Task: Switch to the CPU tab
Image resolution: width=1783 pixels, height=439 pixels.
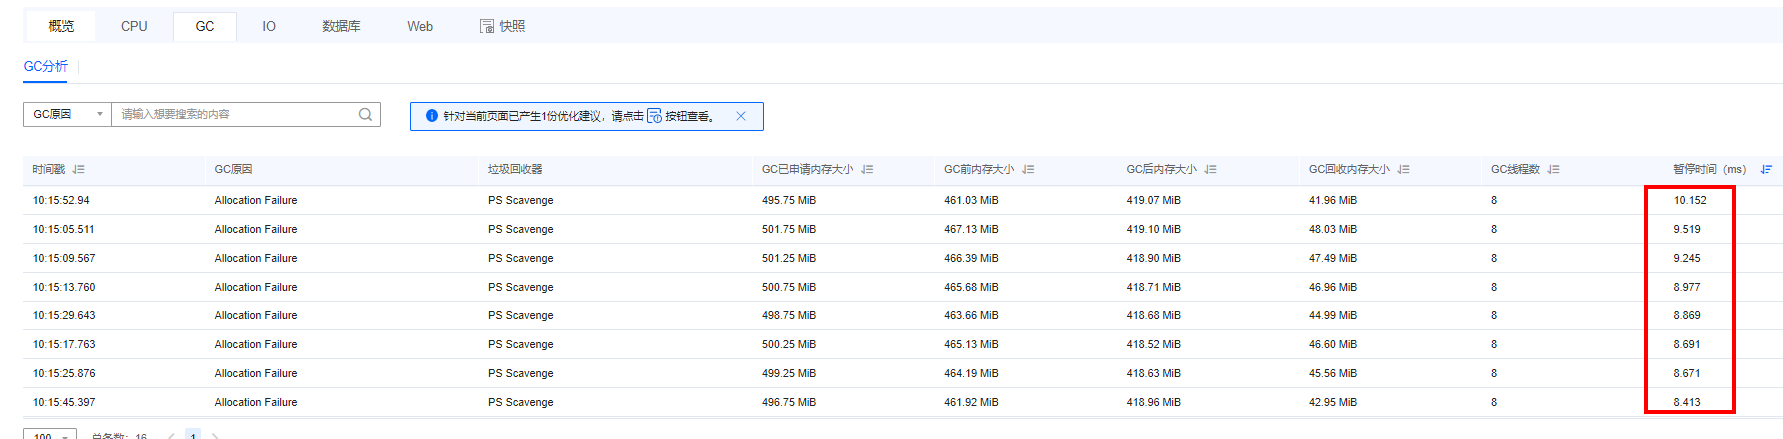Action: click(x=134, y=26)
